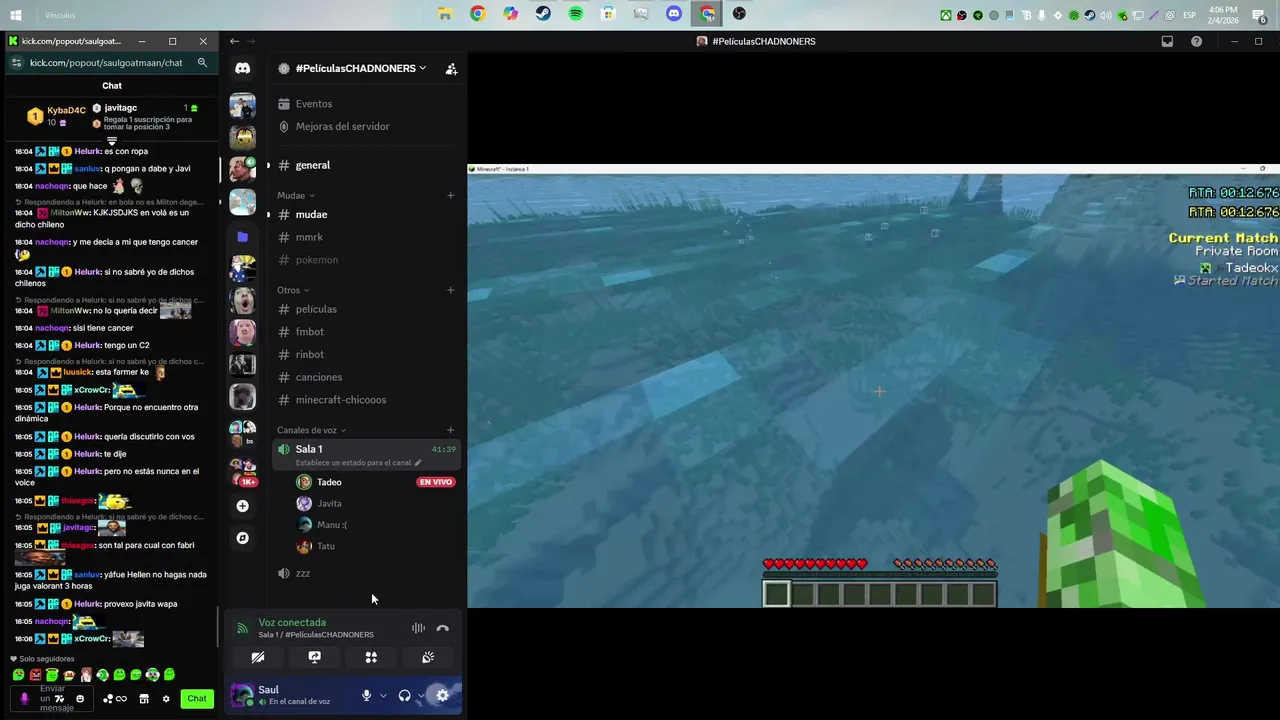Open Discord inbox icon in title bar
This screenshot has height=720, width=1280.
[x=1167, y=41]
